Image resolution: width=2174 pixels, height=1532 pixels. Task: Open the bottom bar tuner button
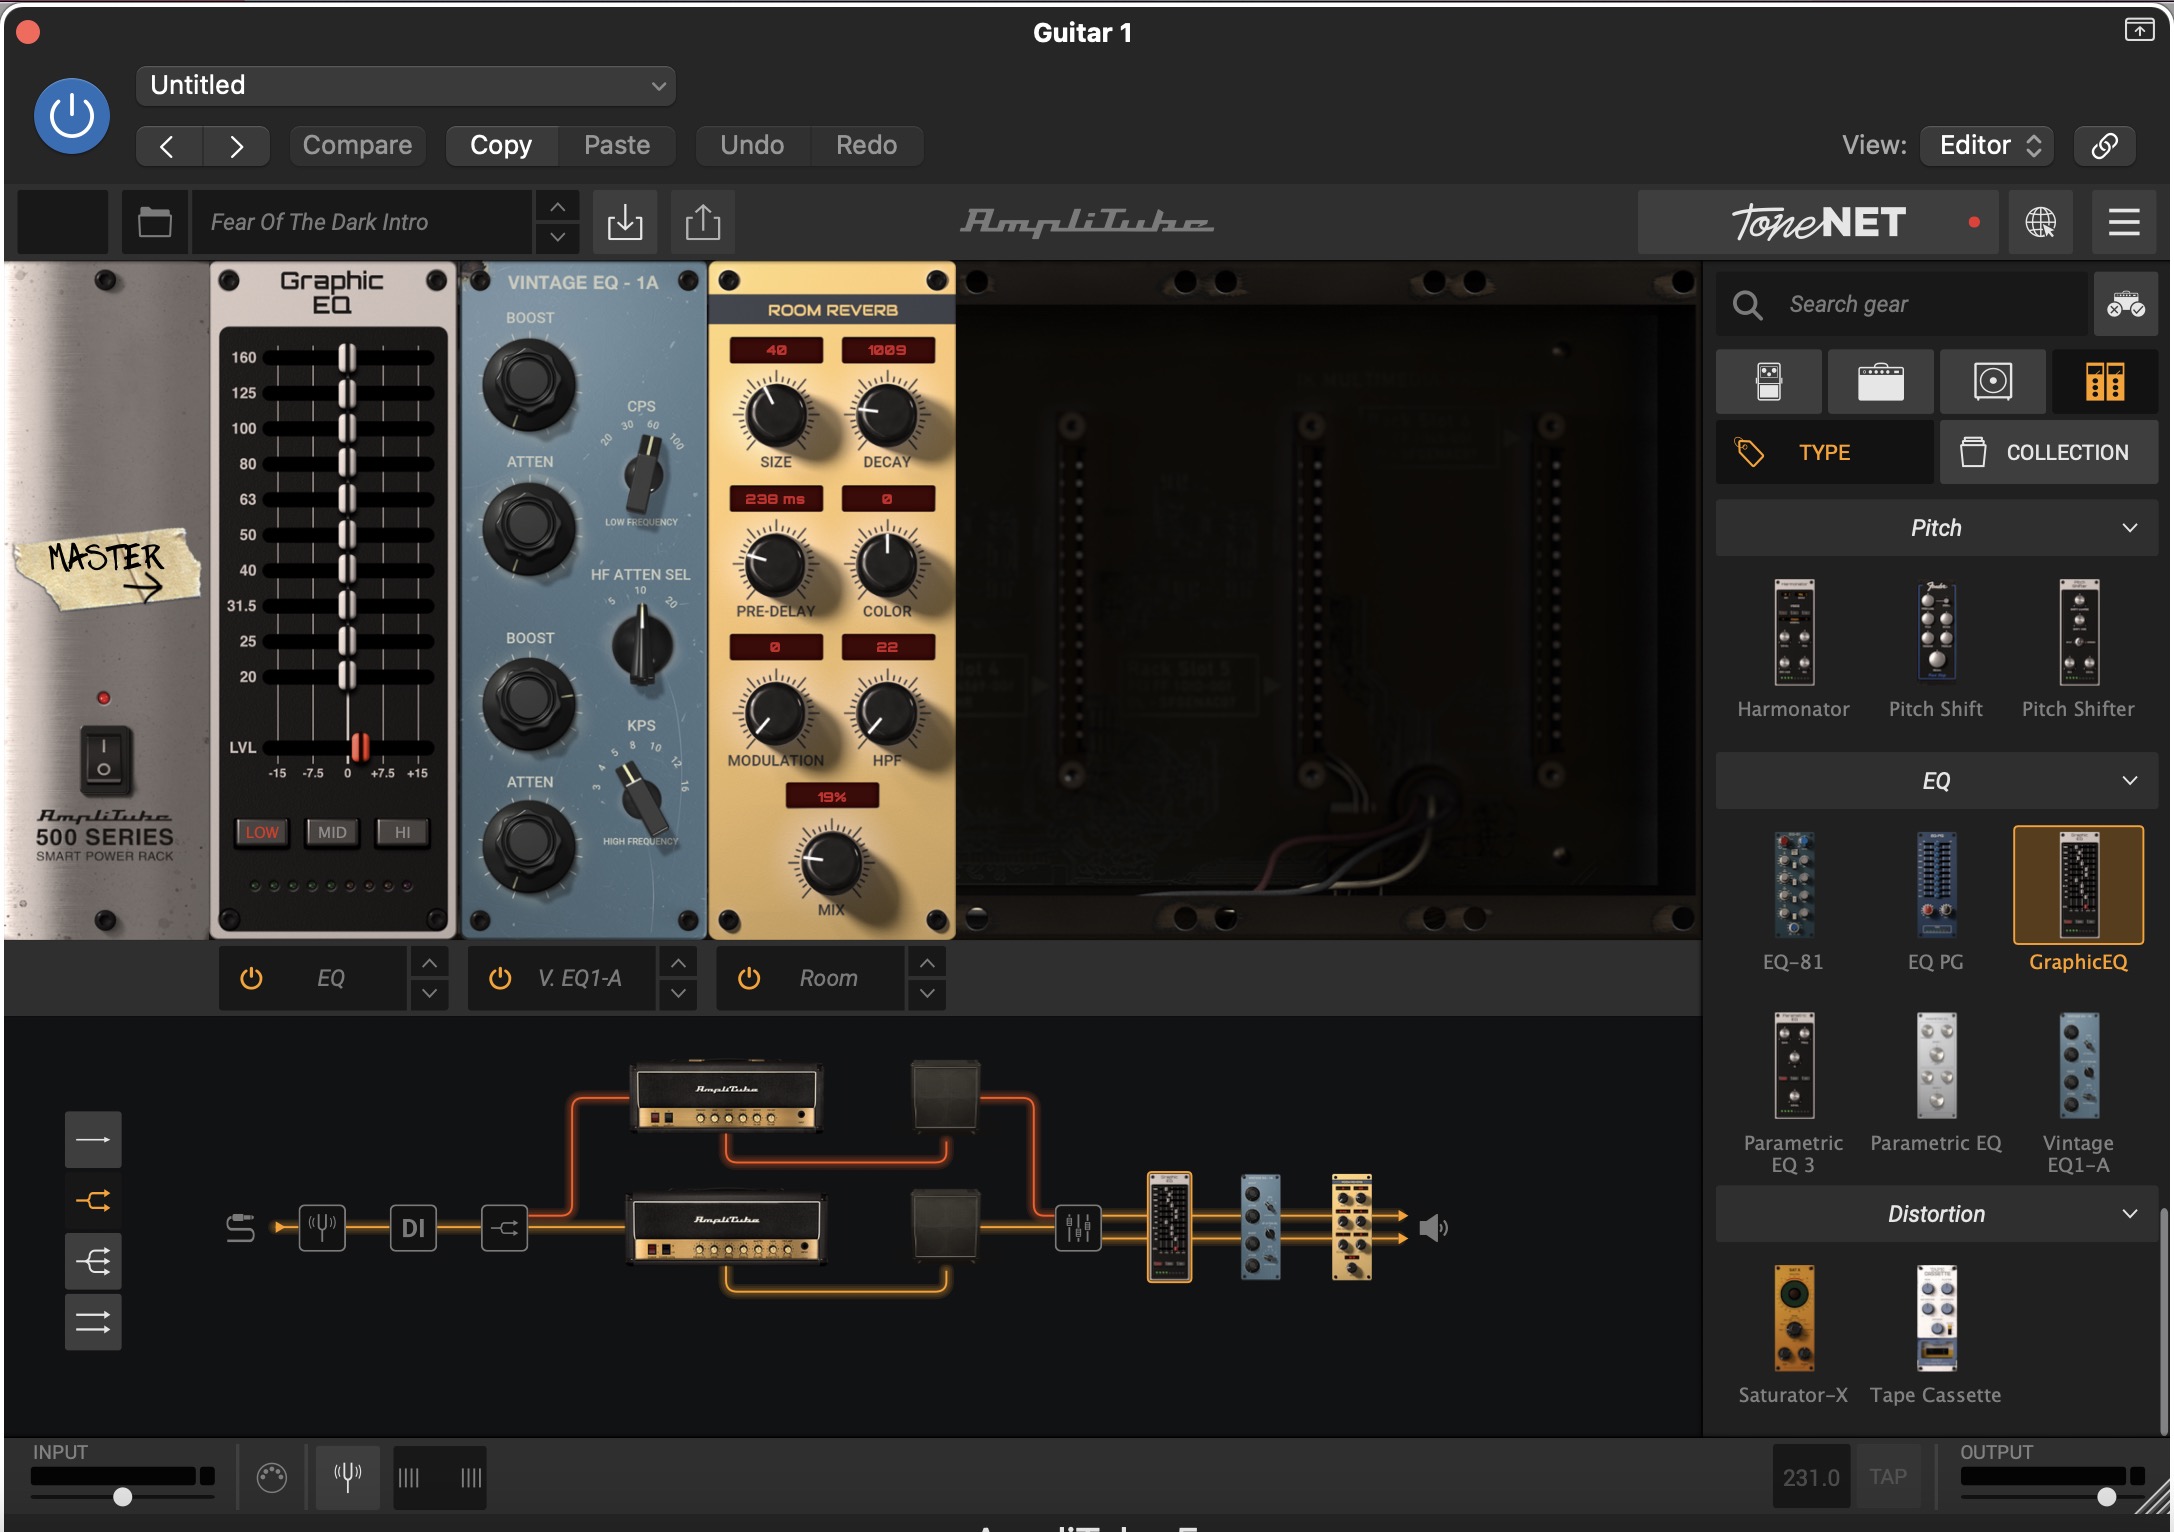pos(348,1476)
